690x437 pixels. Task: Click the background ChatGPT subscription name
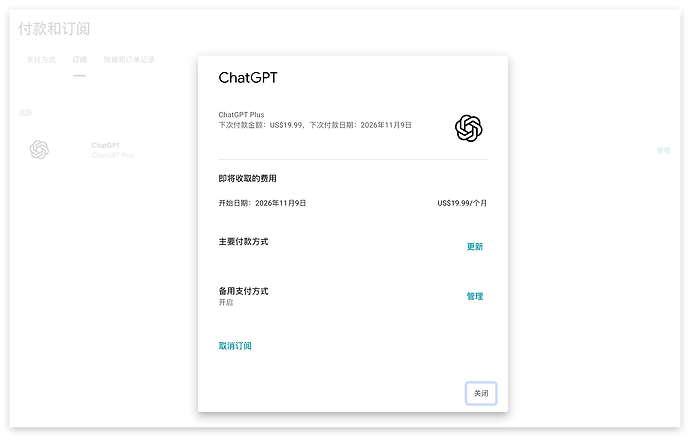coord(106,145)
